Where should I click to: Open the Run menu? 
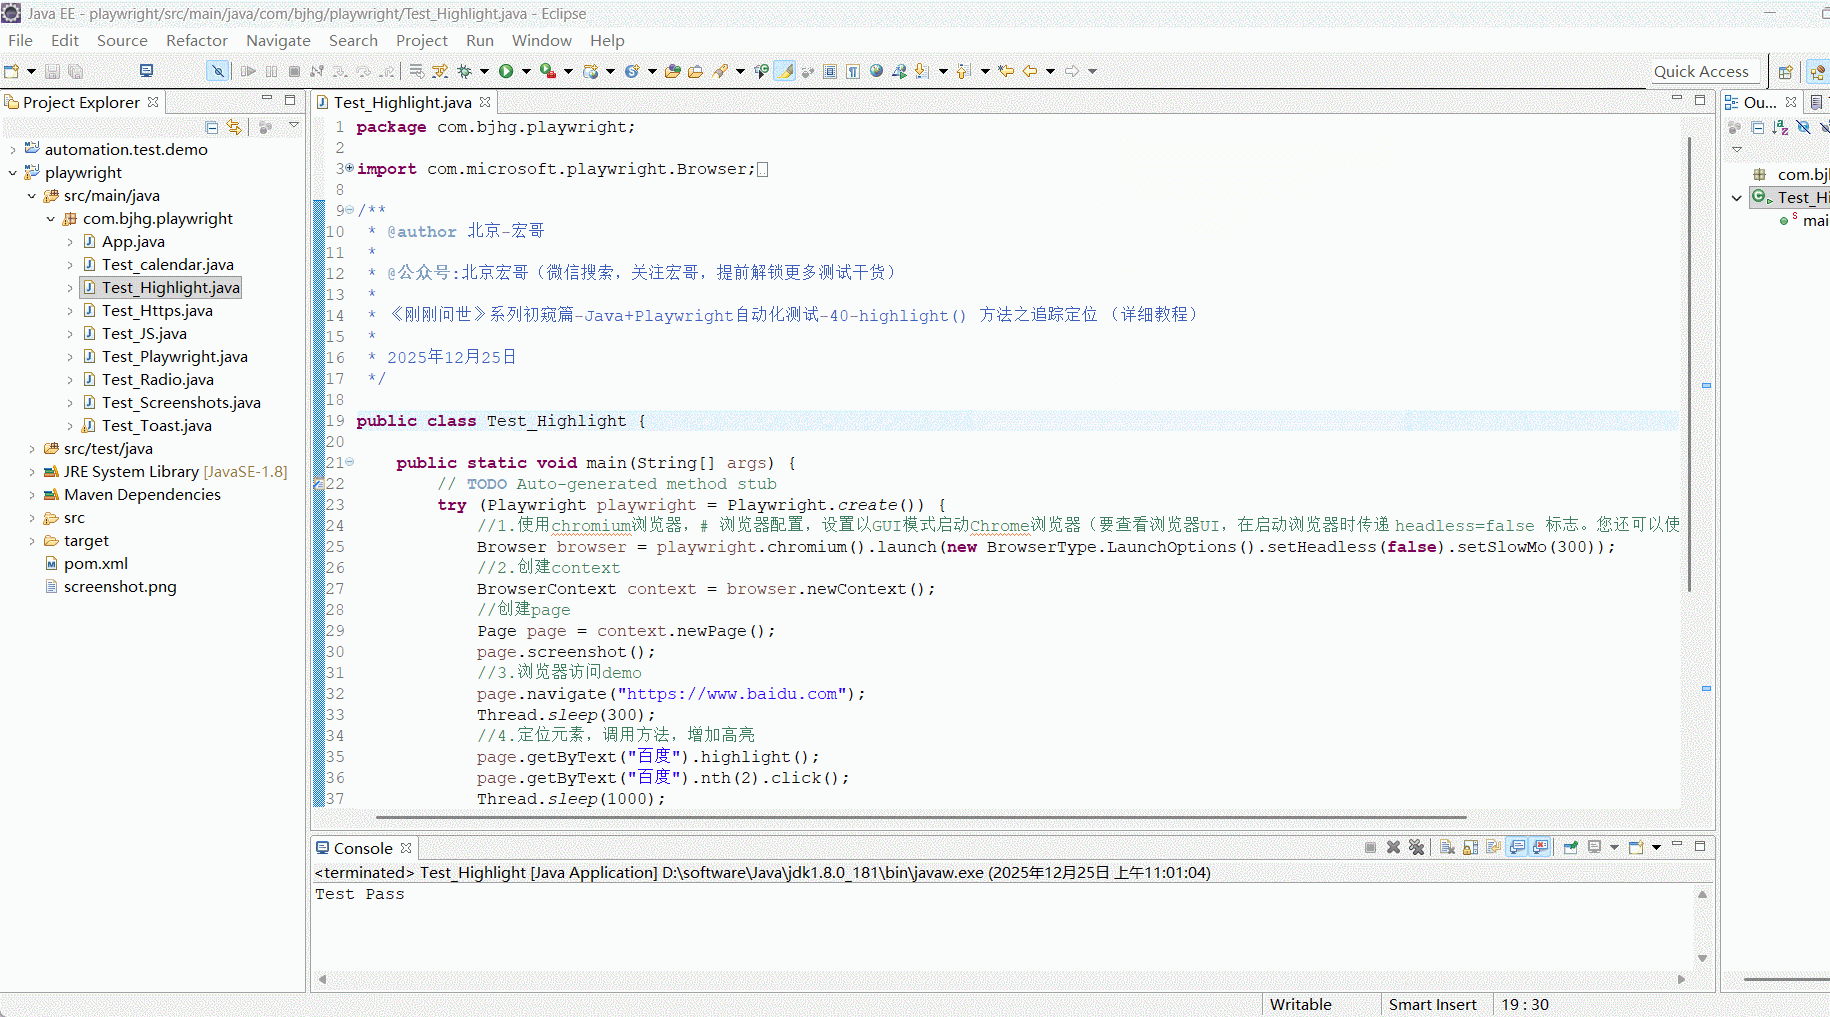pyautogui.click(x=480, y=40)
